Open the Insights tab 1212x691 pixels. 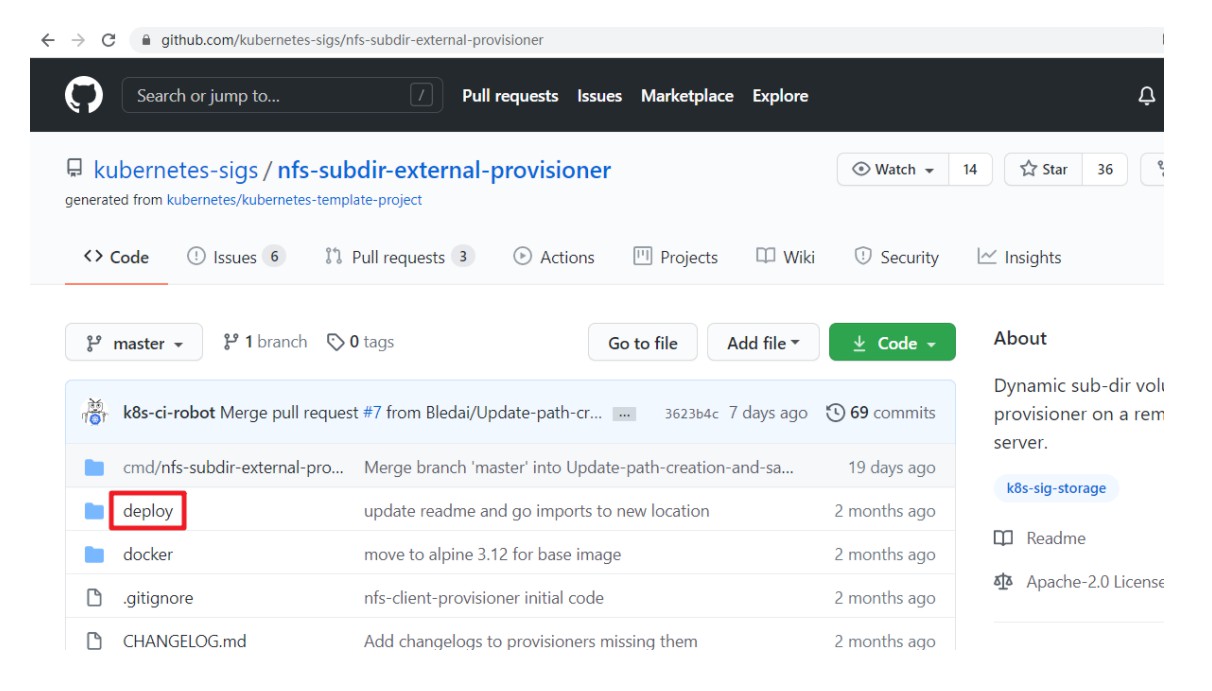1019,257
